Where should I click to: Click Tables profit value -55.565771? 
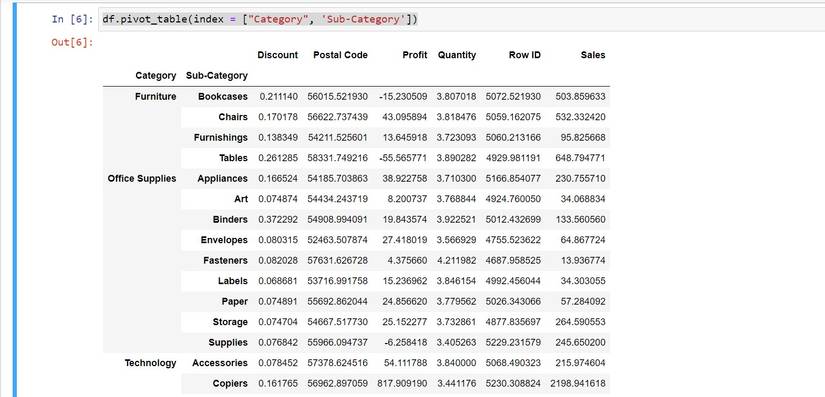tap(403, 158)
